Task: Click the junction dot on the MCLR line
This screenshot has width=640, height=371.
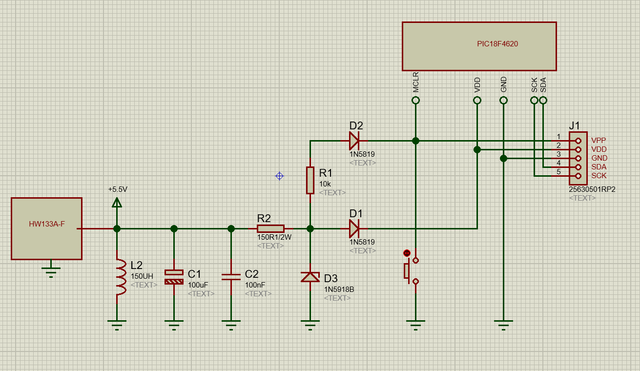Action: [x=416, y=141]
